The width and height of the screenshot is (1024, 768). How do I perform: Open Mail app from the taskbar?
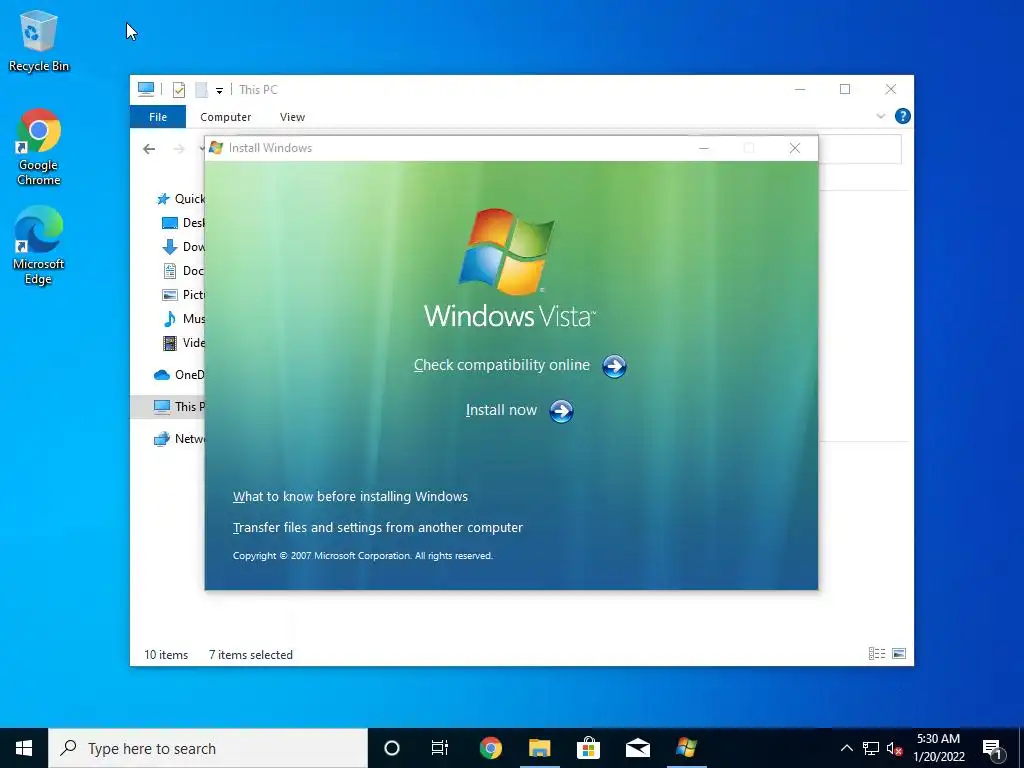637,748
